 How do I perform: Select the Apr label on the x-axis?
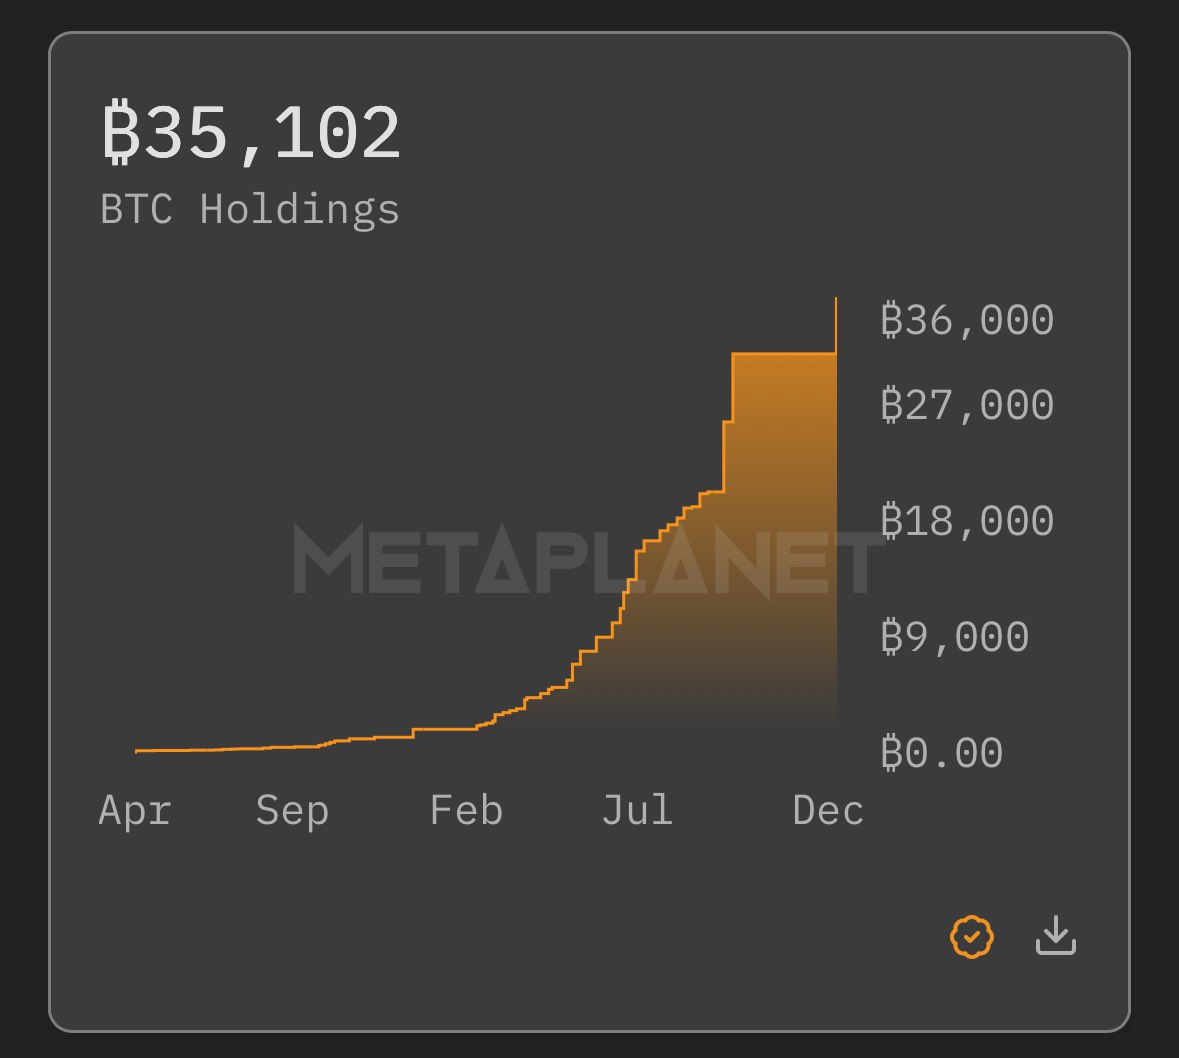click(135, 810)
